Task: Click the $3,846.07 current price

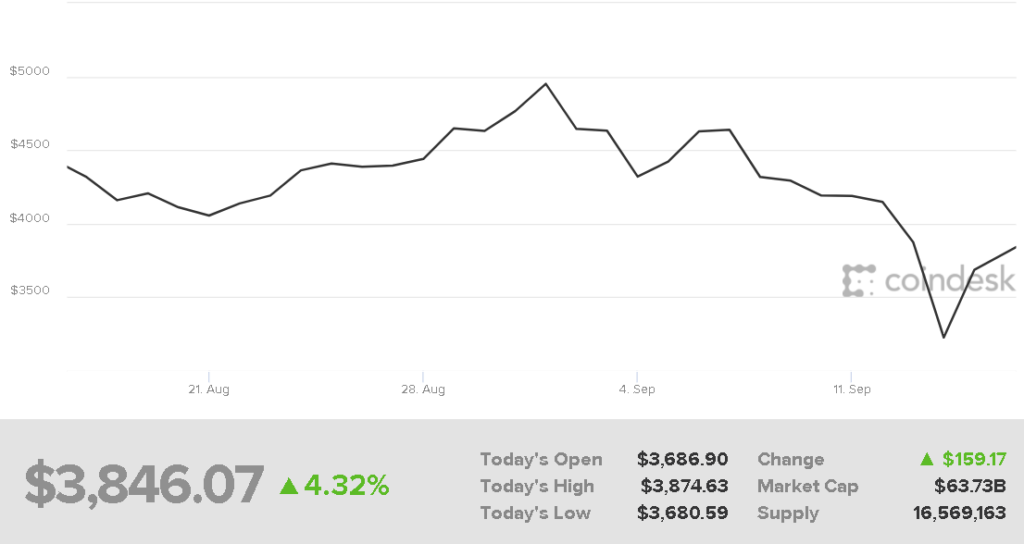Action: 145,485
